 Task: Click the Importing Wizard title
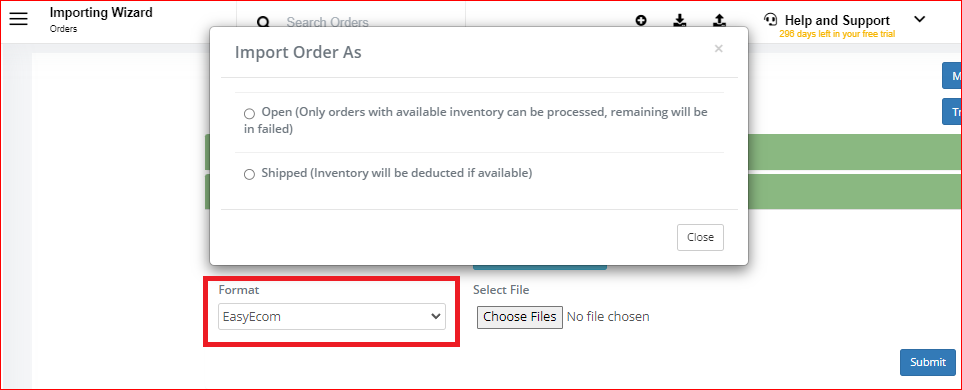(x=101, y=12)
